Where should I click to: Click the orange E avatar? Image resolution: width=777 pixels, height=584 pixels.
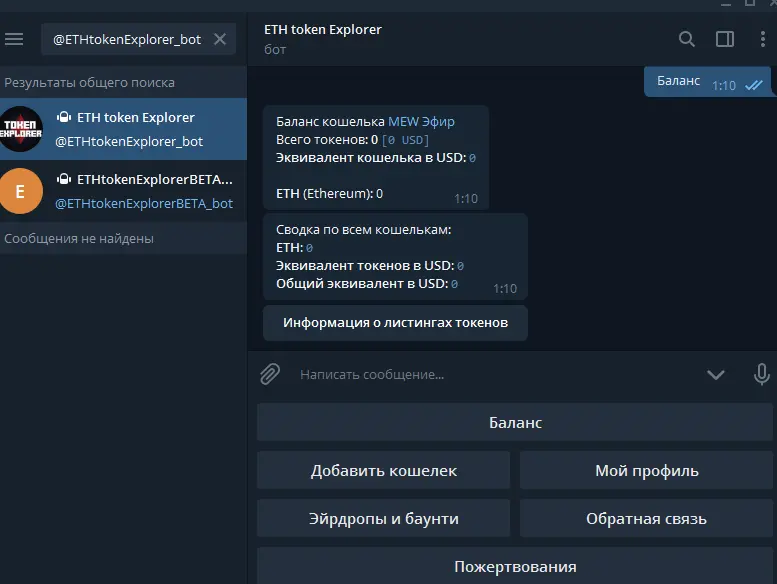click(x=20, y=191)
